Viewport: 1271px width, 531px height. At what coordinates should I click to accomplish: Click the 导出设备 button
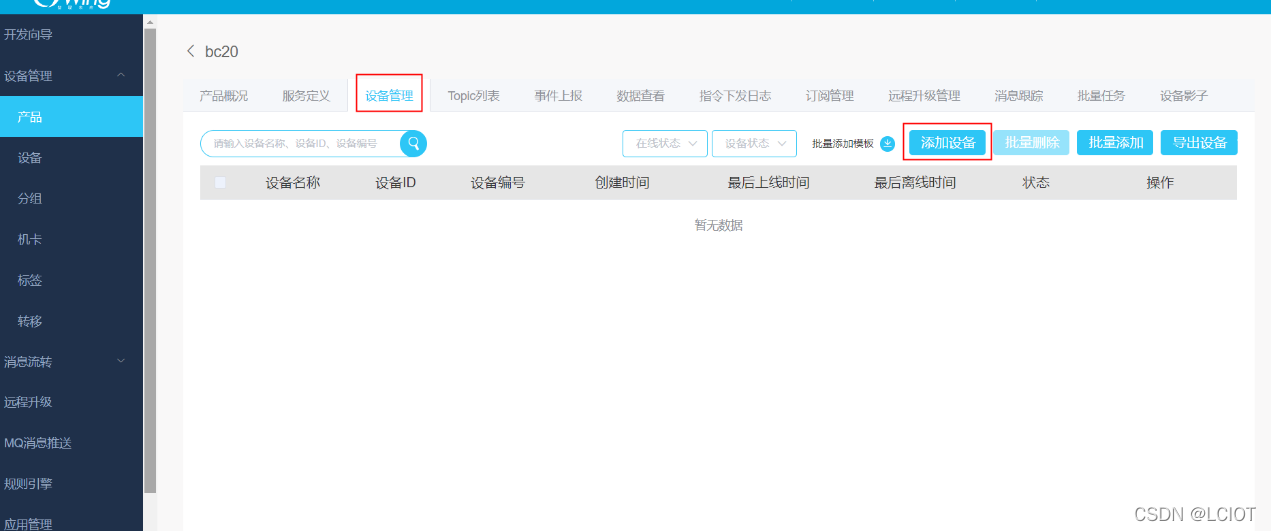1200,143
